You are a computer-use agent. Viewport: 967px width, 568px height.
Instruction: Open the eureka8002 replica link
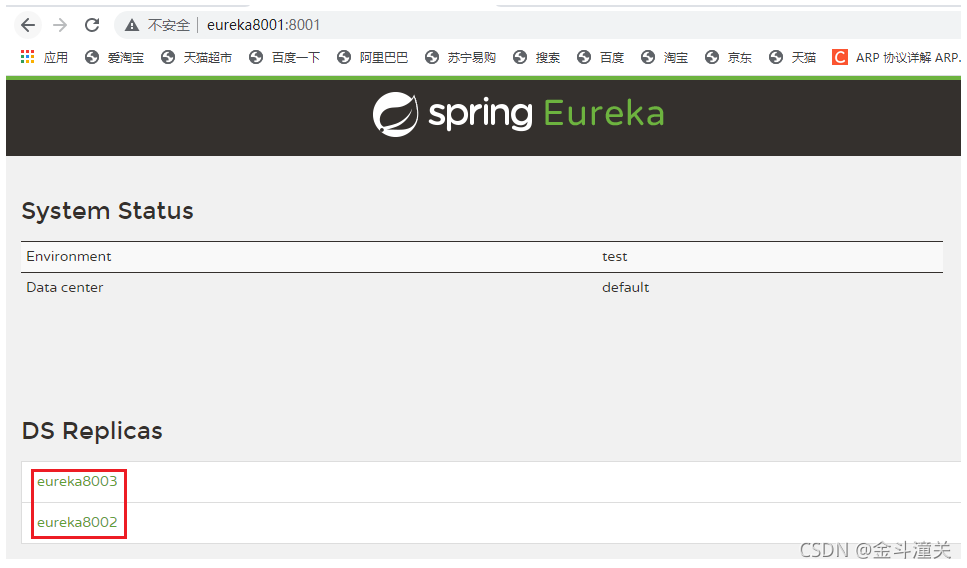(x=77, y=522)
